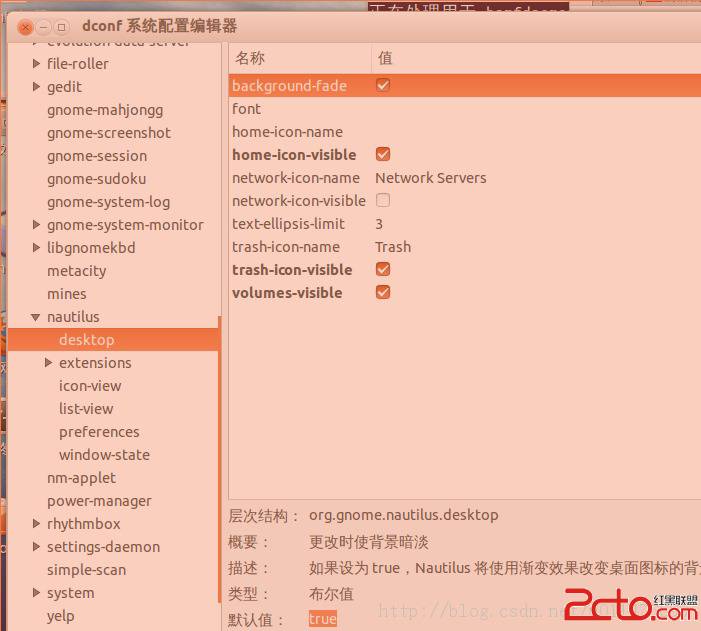
Task: Select mines in the tree
Action: (67, 294)
